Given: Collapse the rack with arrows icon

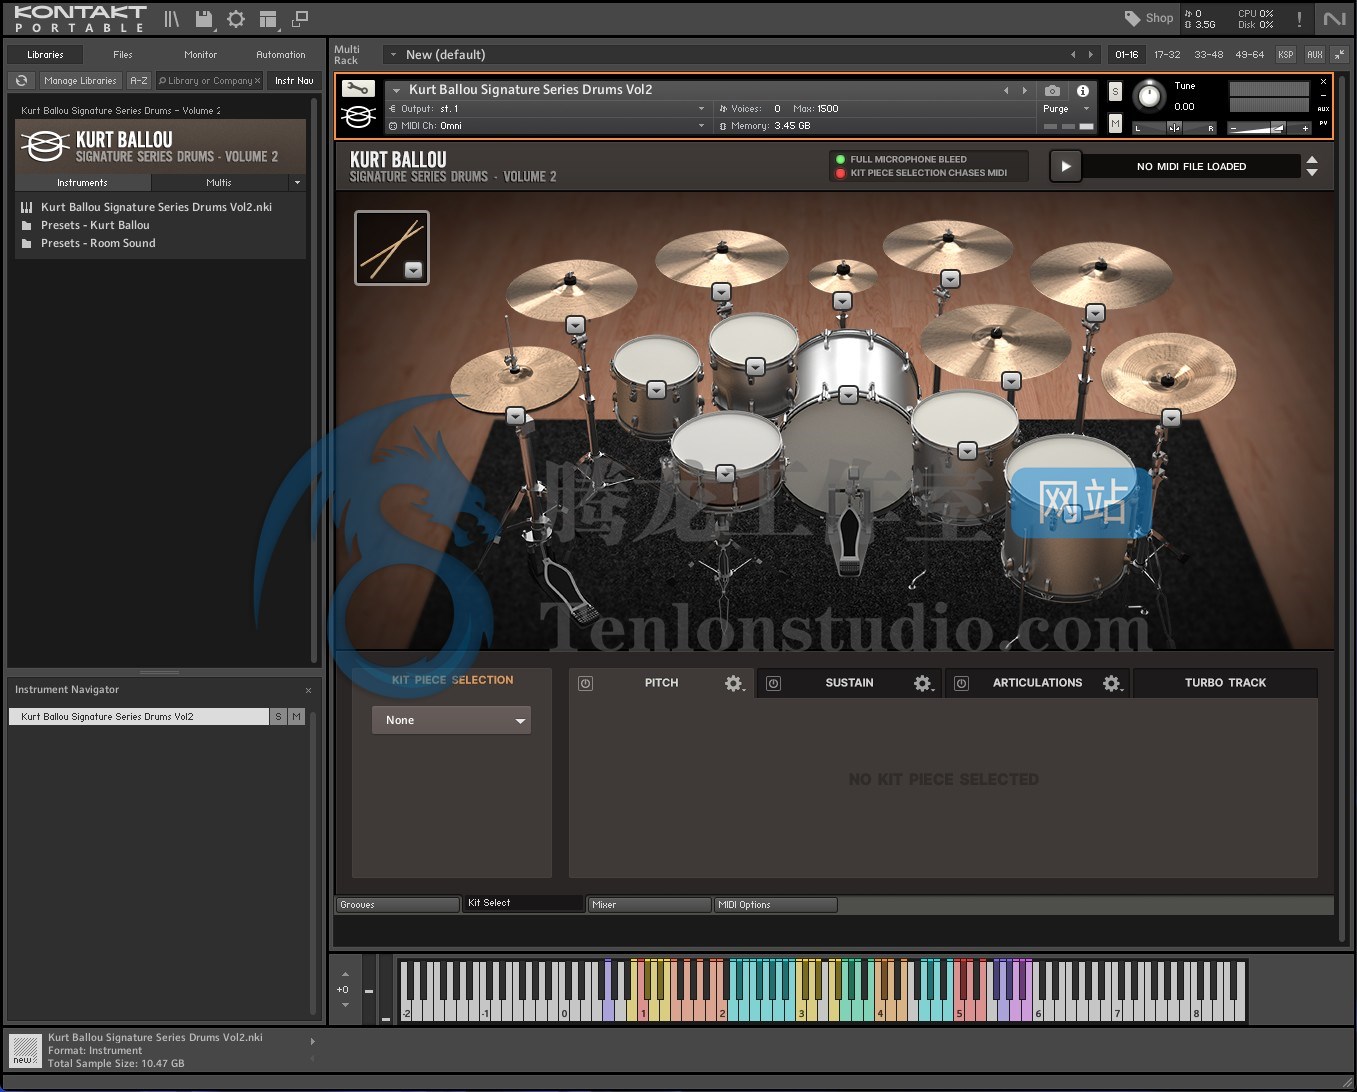Looking at the screenshot, I should (x=1339, y=54).
